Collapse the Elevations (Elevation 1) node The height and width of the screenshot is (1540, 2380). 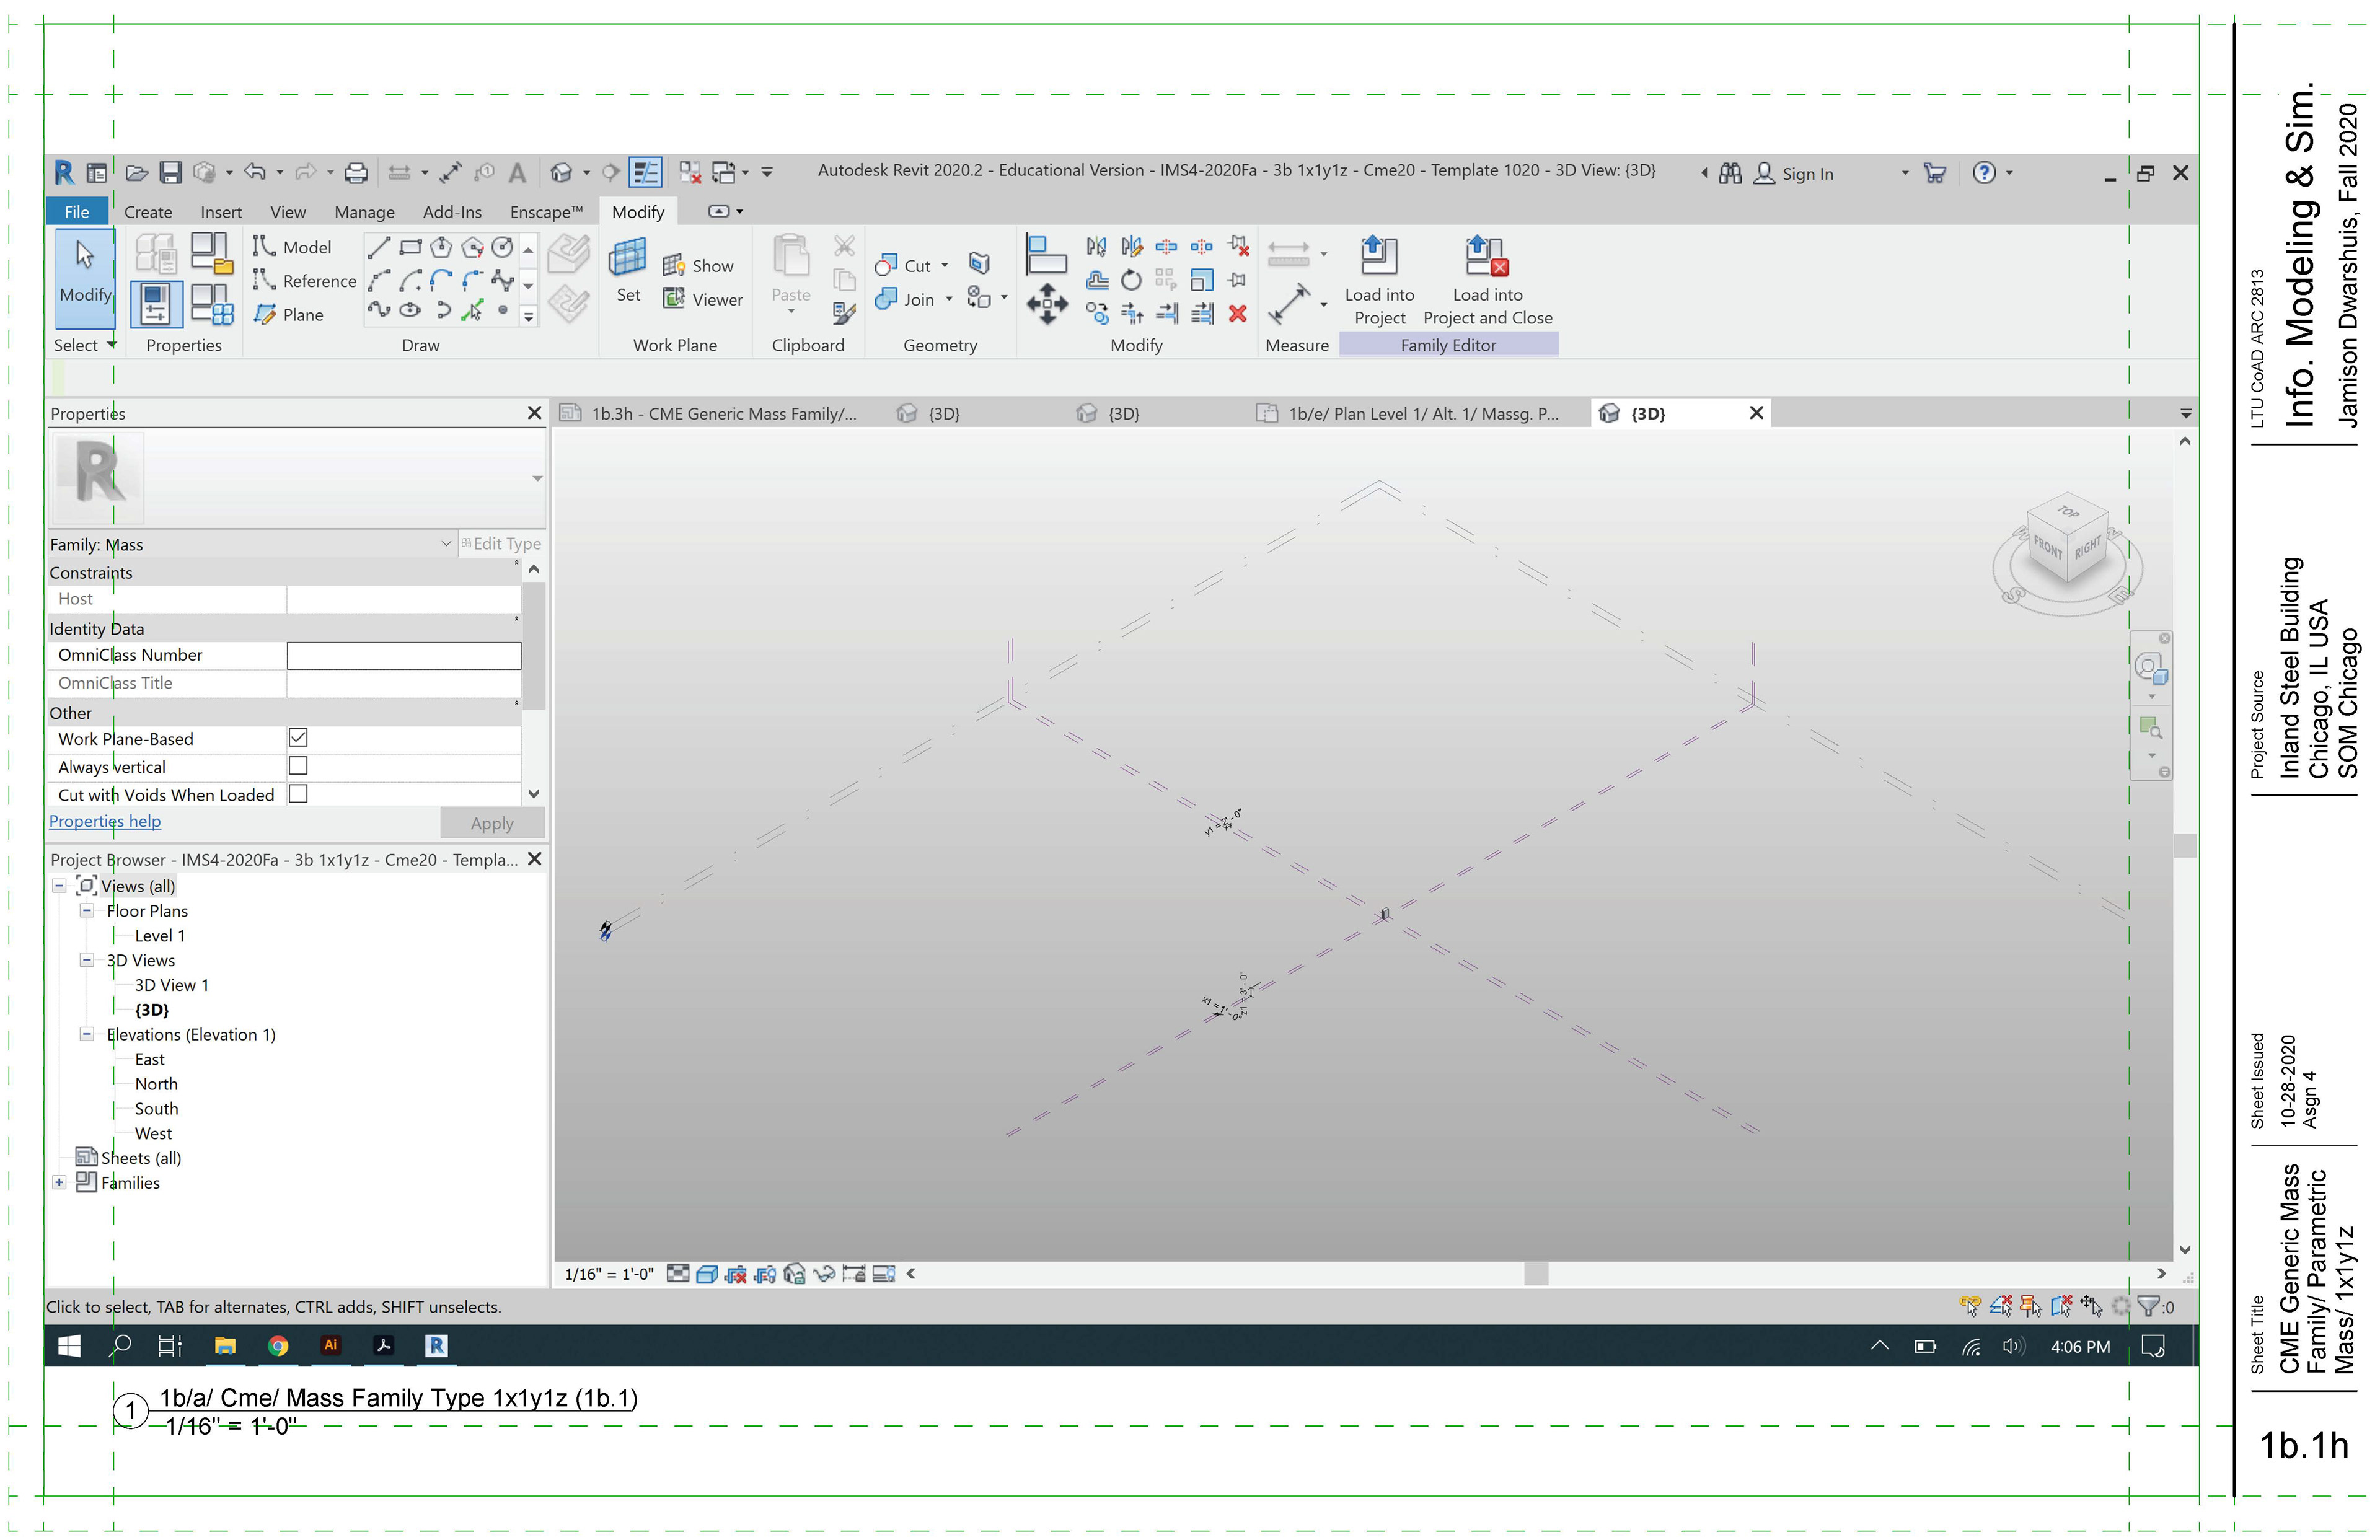(87, 1034)
